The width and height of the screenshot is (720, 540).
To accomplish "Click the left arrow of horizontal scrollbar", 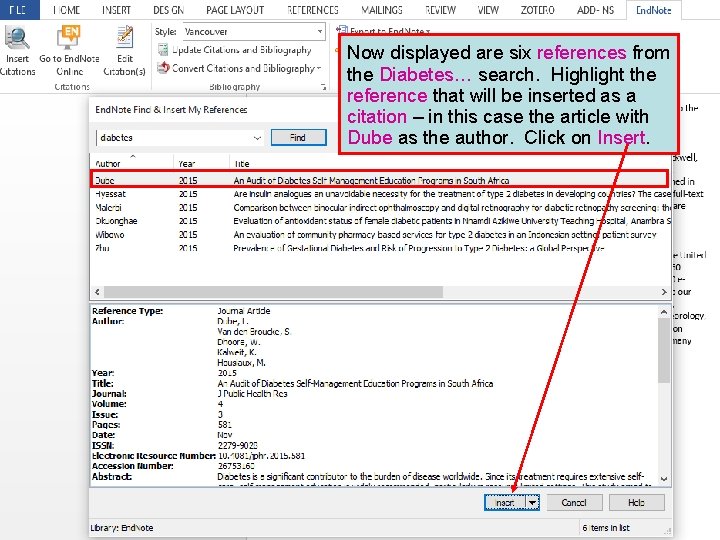I will (97, 292).
